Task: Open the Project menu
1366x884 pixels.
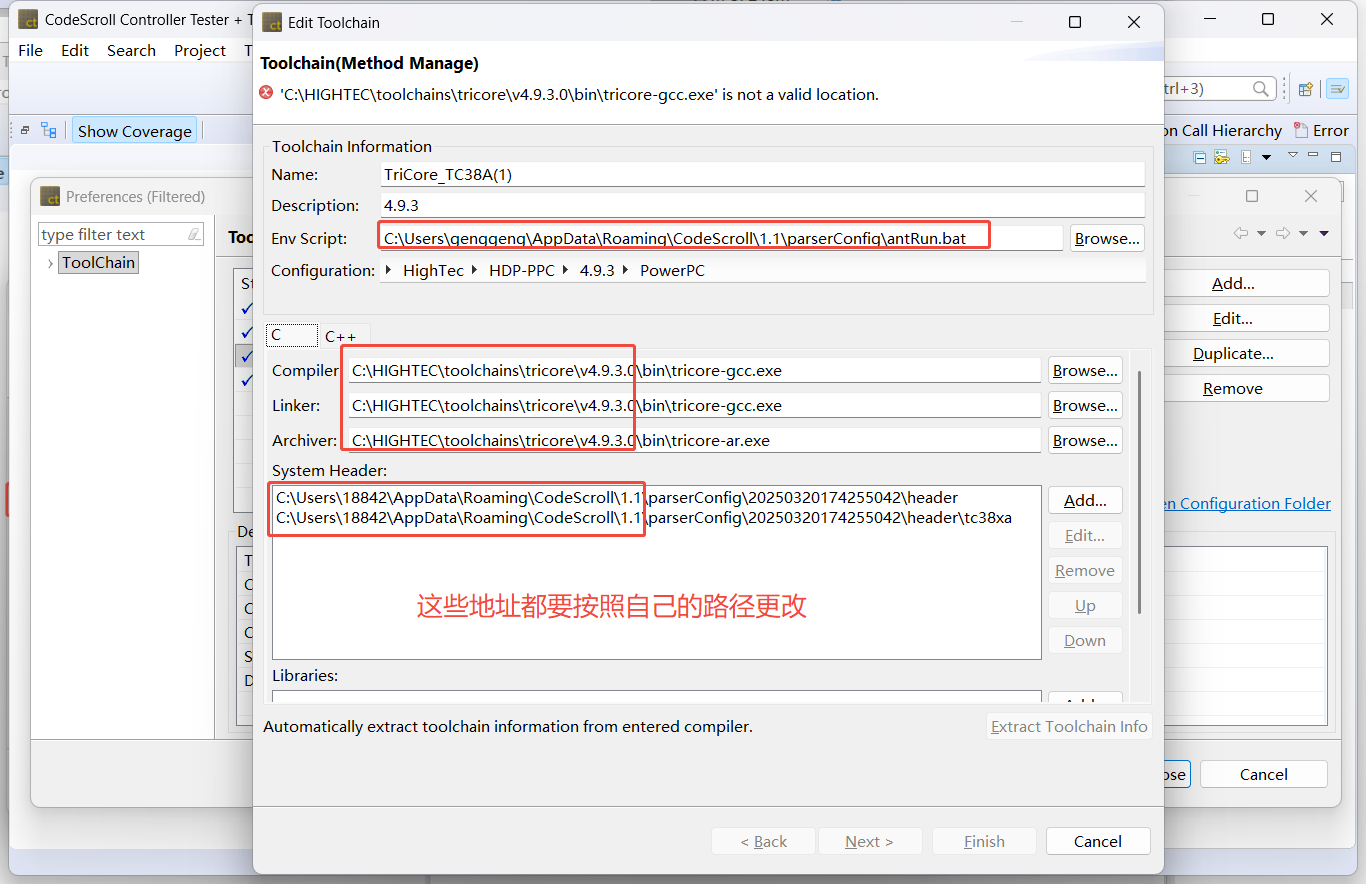Action: coord(199,50)
